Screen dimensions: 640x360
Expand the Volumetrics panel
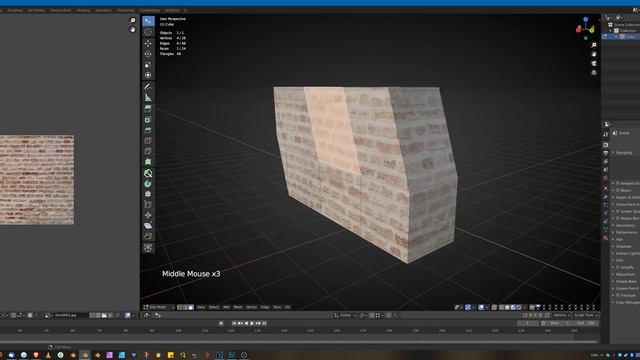click(x=624, y=225)
